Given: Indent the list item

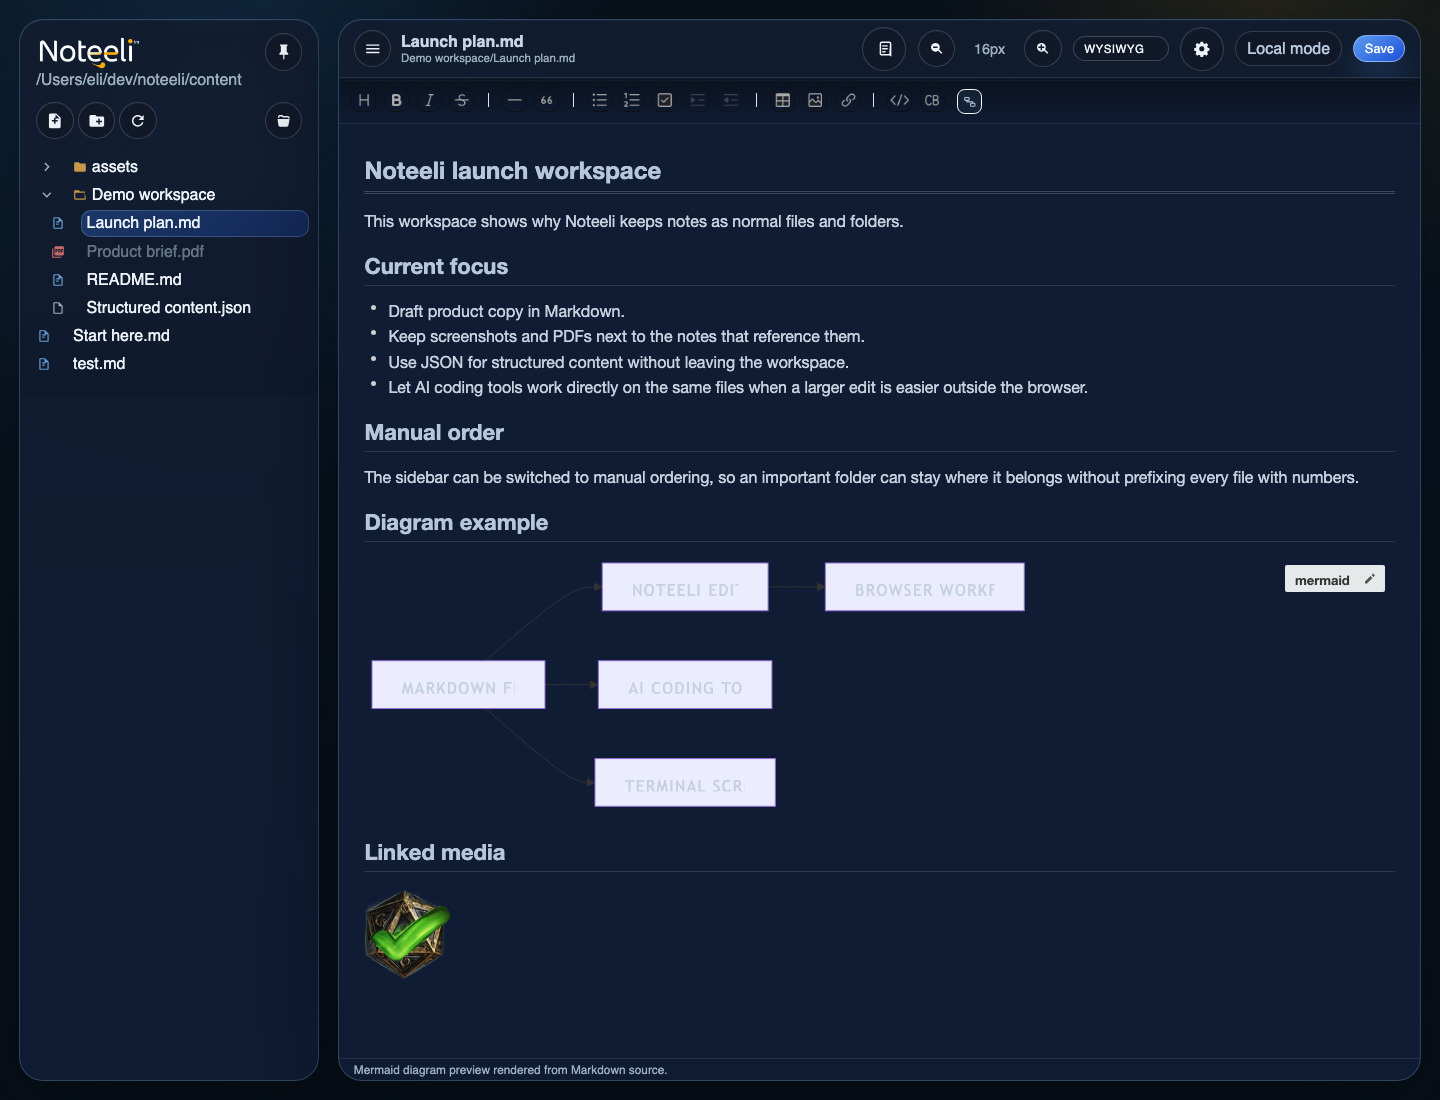Looking at the screenshot, I should click(x=698, y=100).
